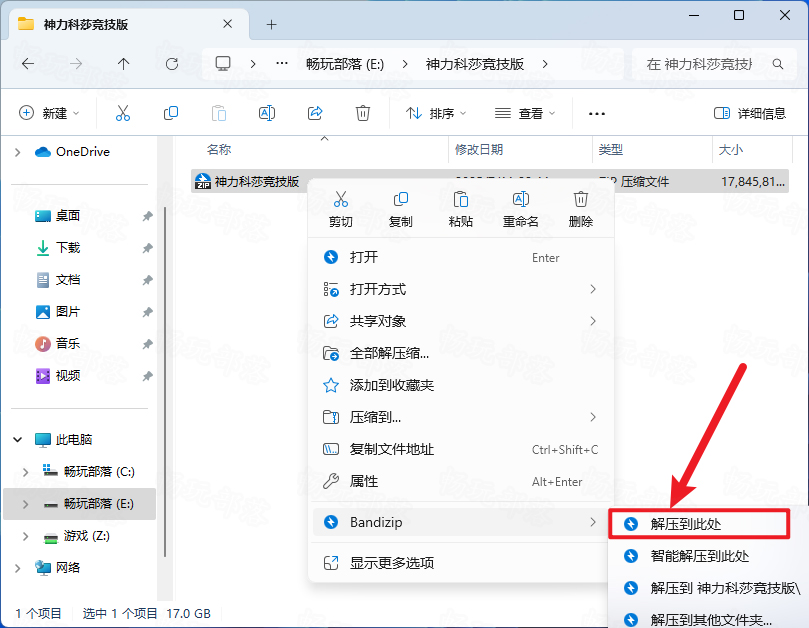The width and height of the screenshot is (809, 628).
Task: Click the pin icon beside 视频
Action: (148, 376)
